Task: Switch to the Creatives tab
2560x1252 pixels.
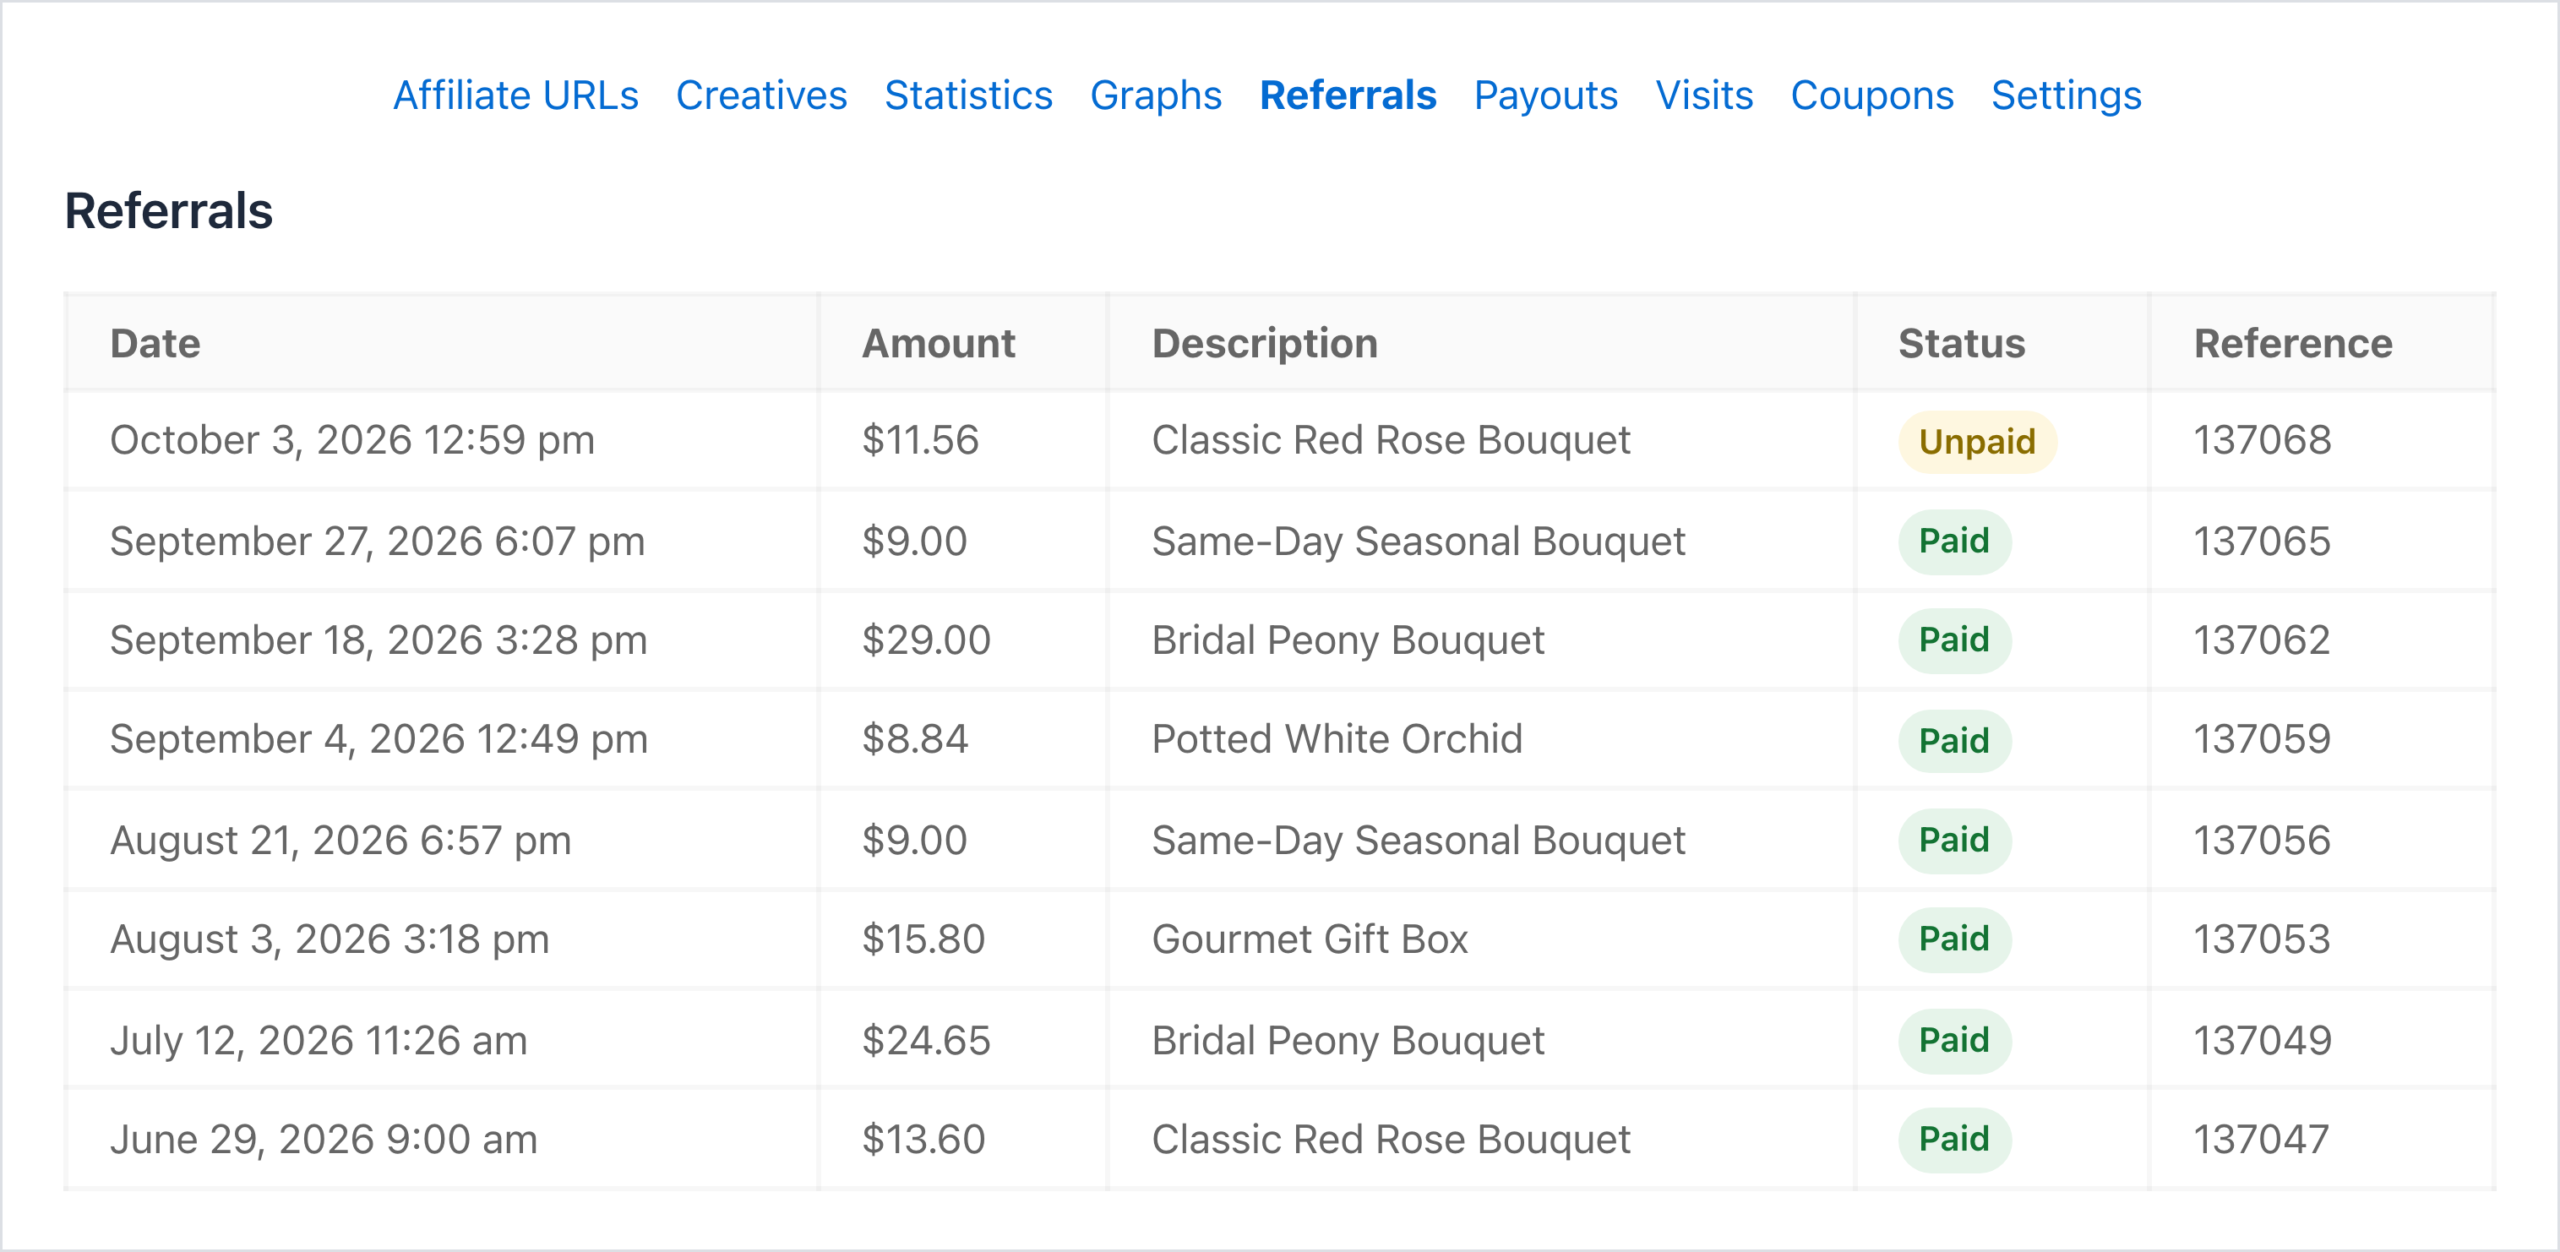Action: 761,96
